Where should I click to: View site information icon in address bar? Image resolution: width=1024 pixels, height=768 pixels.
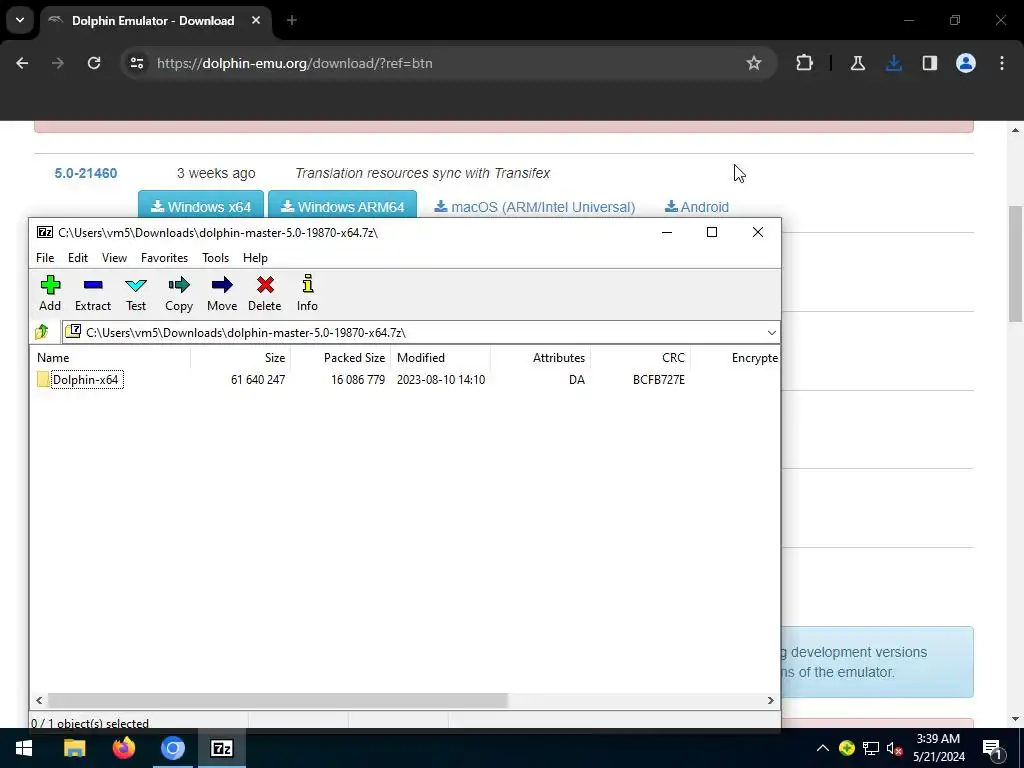[x=136, y=63]
